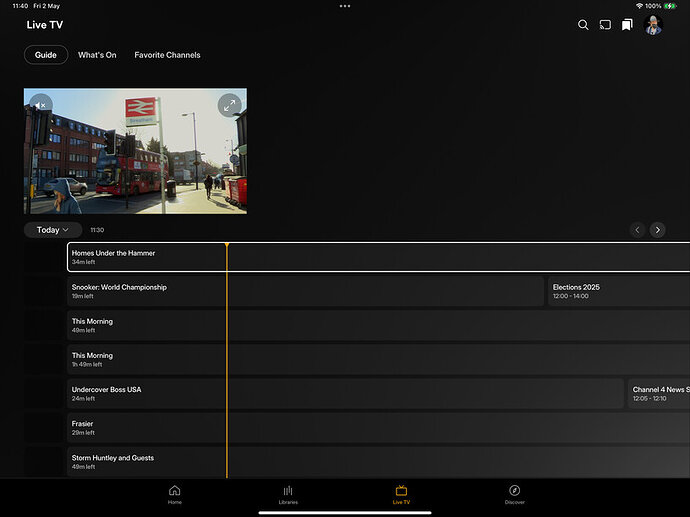The width and height of the screenshot is (690, 517).
Task: Click the live video preview thumbnail
Action: click(x=135, y=151)
